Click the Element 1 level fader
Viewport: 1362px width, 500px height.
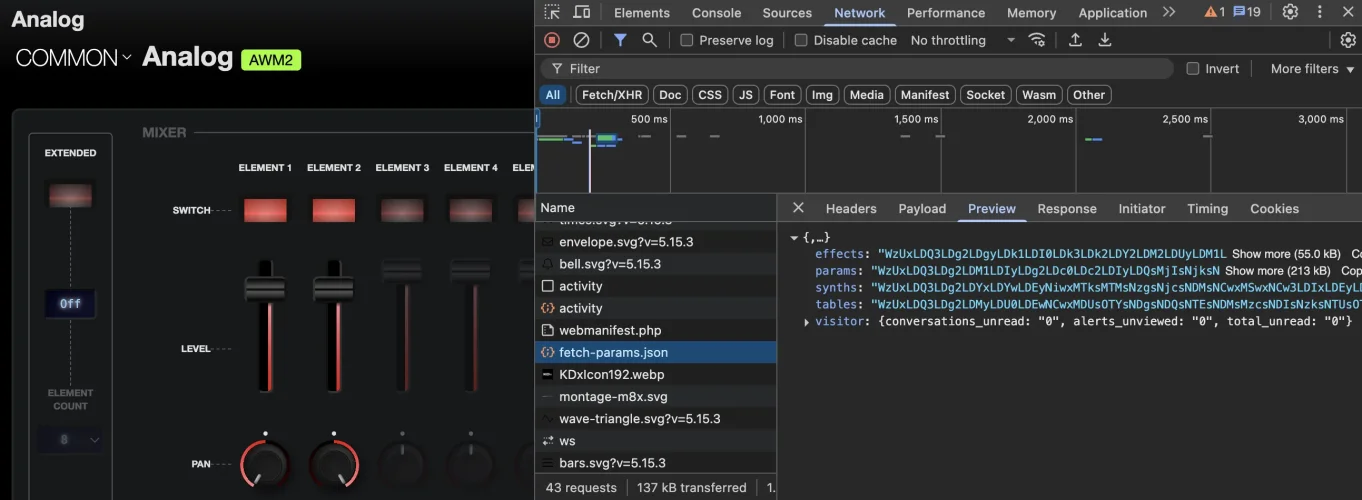click(x=265, y=290)
